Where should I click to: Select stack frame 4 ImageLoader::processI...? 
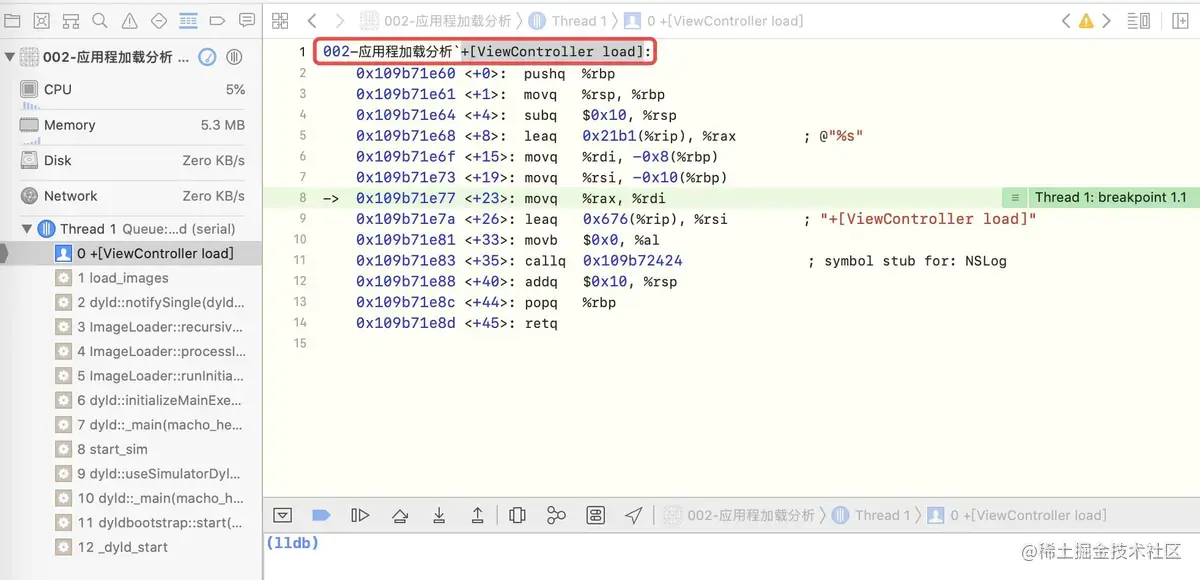pos(131,351)
